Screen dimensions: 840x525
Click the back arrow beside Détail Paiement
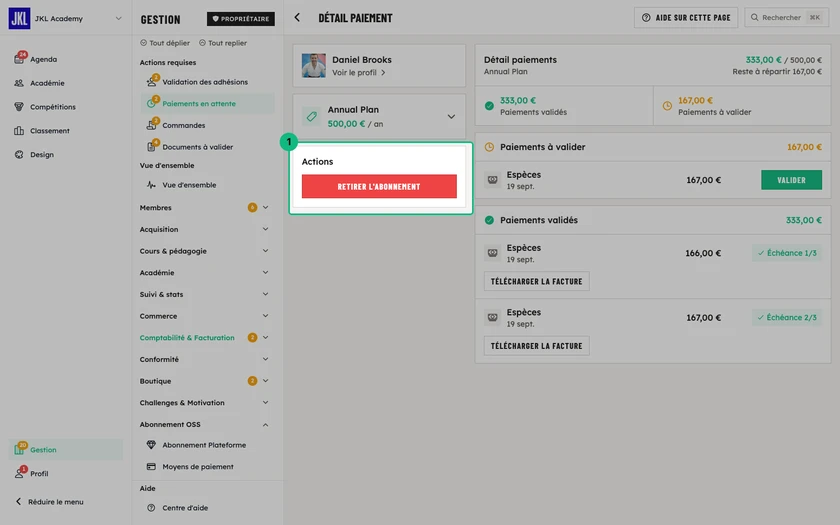tap(297, 18)
